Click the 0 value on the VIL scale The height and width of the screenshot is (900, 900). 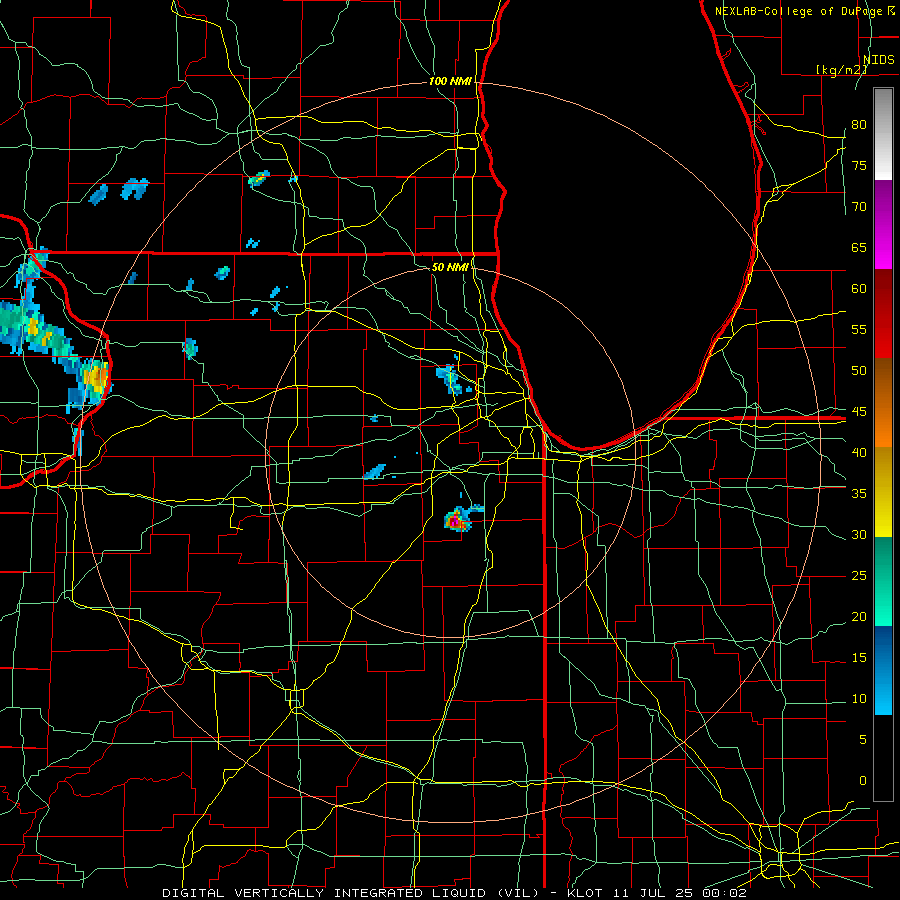863,781
